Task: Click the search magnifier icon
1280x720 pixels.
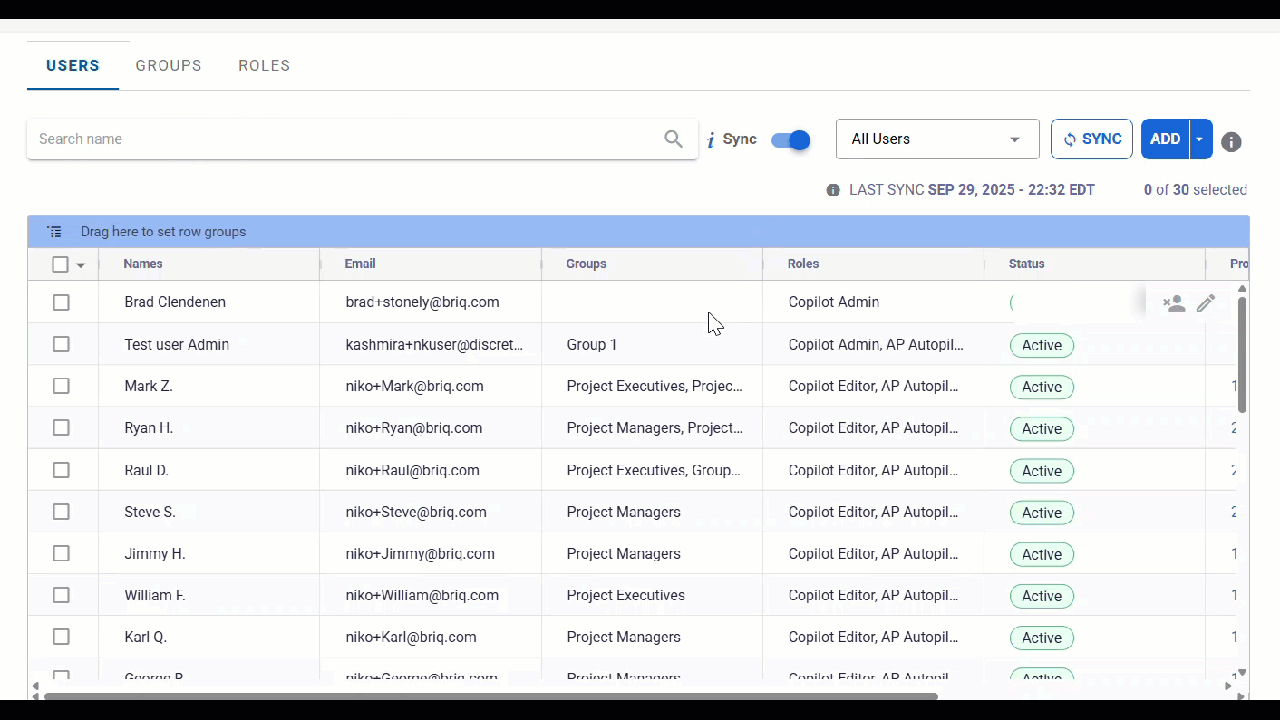Action: tap(673, 139)
